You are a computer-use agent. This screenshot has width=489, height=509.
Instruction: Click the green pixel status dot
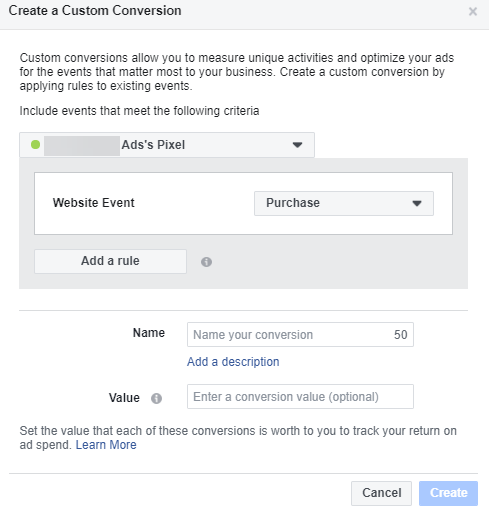36,145
